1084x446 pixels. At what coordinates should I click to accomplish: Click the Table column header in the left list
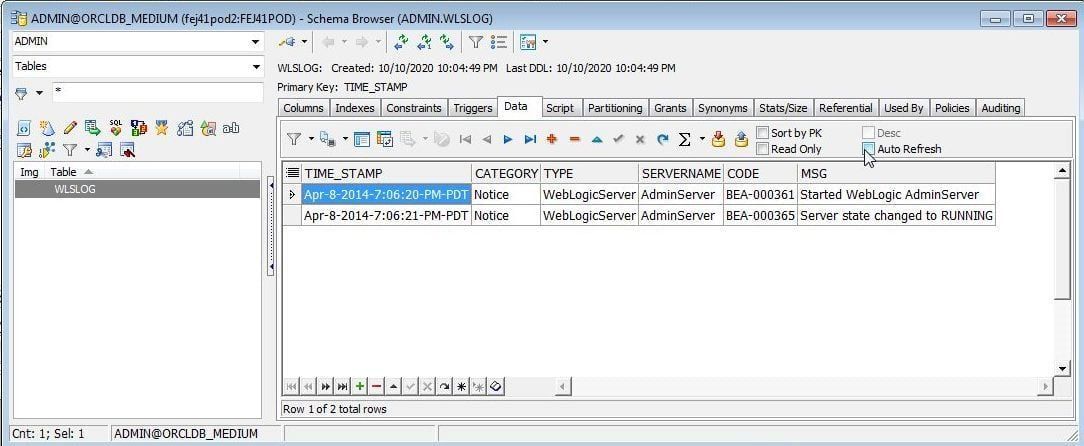[x=143, y=172]
